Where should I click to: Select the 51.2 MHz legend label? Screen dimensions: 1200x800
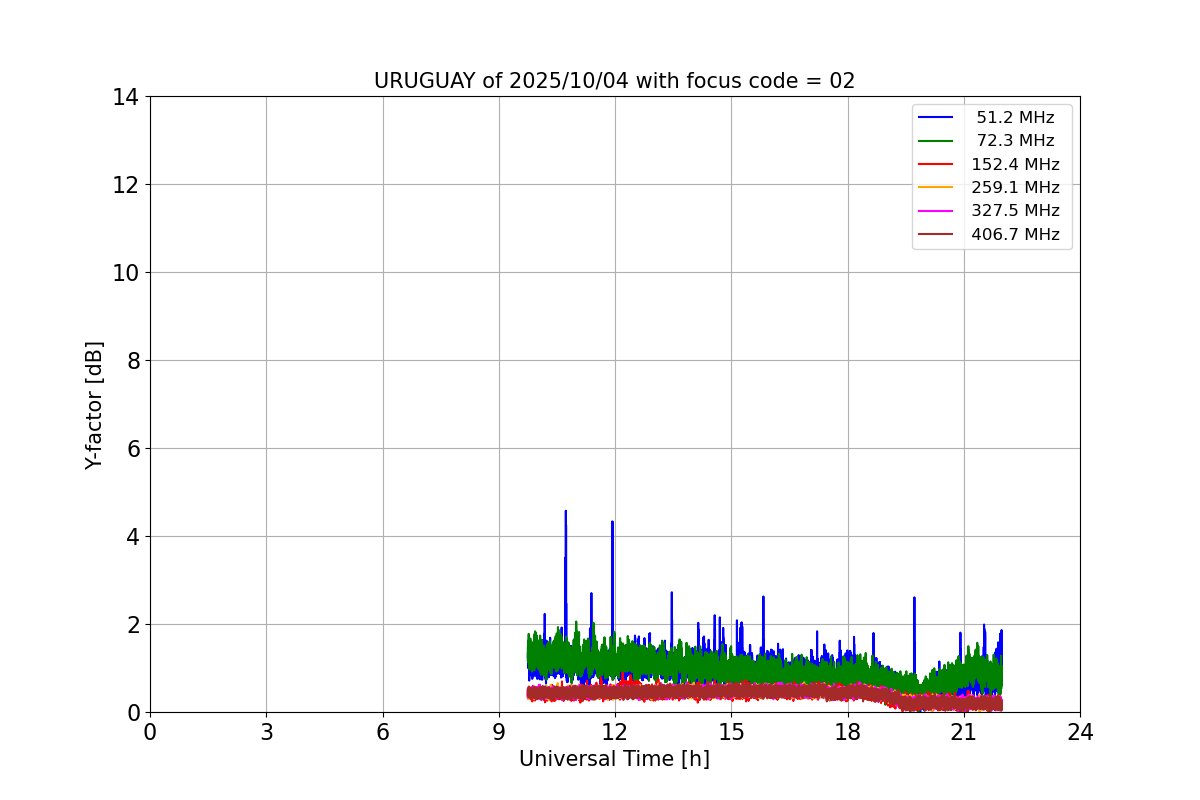click(1015, 117)
